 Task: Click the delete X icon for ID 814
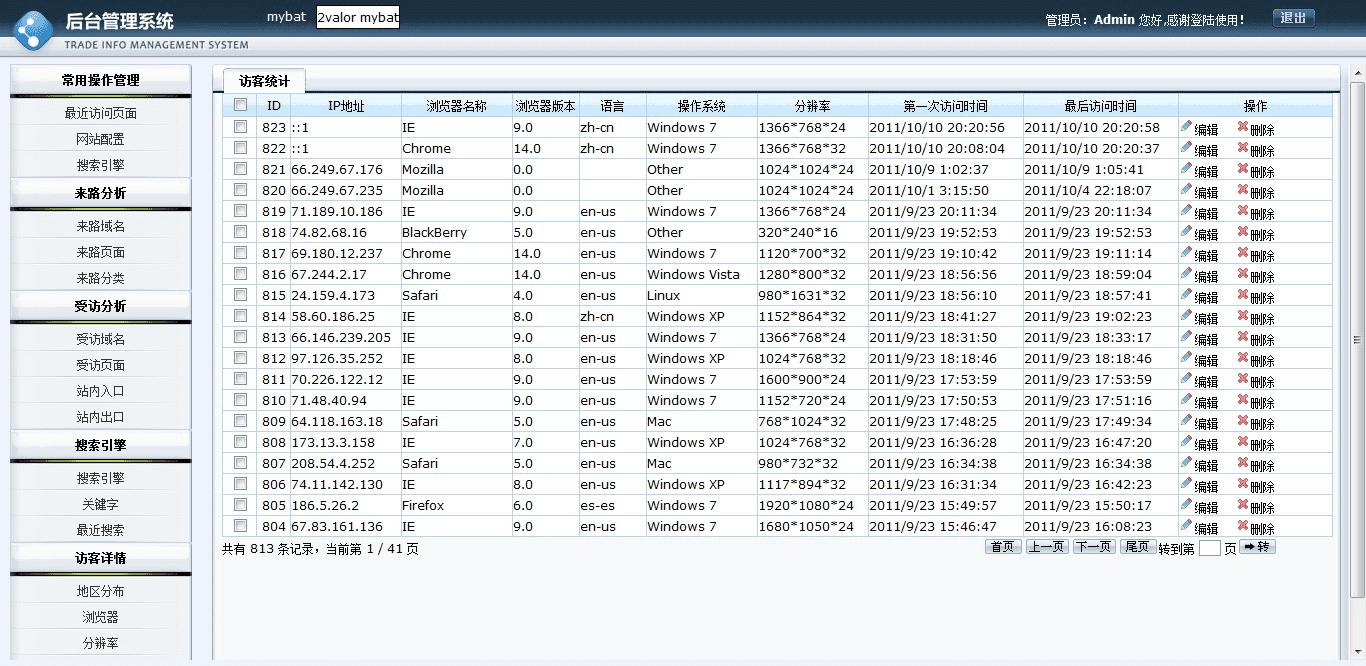(1243, 315)
